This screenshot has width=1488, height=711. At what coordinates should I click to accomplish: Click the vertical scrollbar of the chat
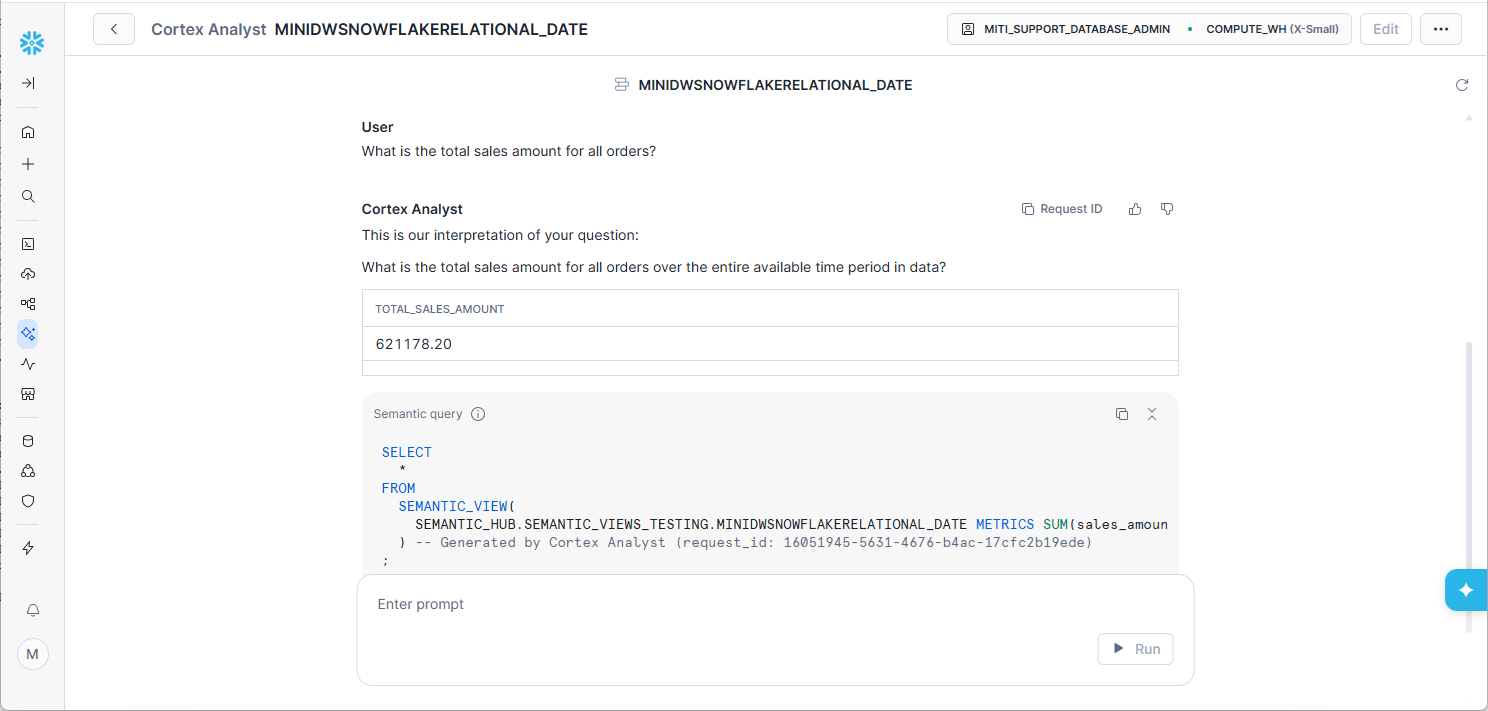click(x=1469, y=480)
